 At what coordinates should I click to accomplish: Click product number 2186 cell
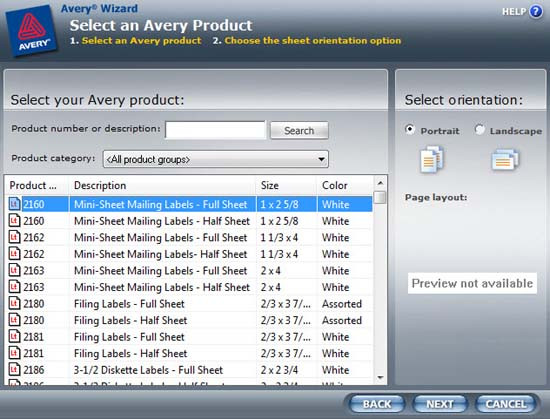tap(34, 370)
